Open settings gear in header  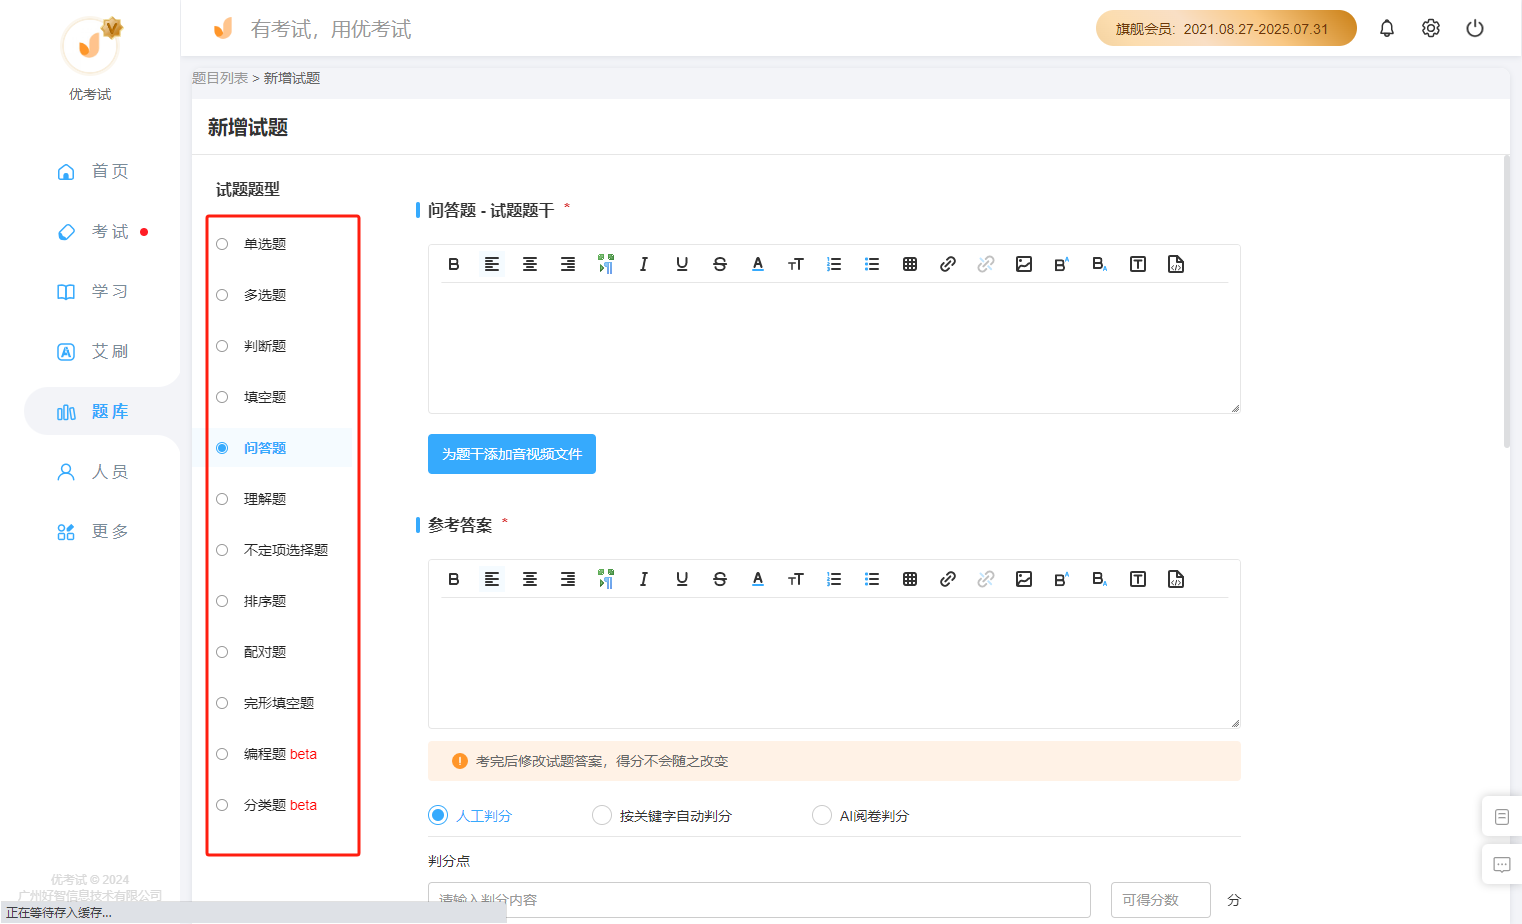point(1431,28)
